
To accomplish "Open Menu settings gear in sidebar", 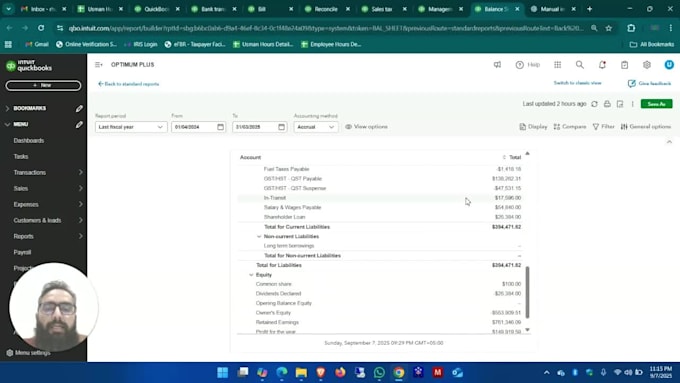I will click(10, 353).
